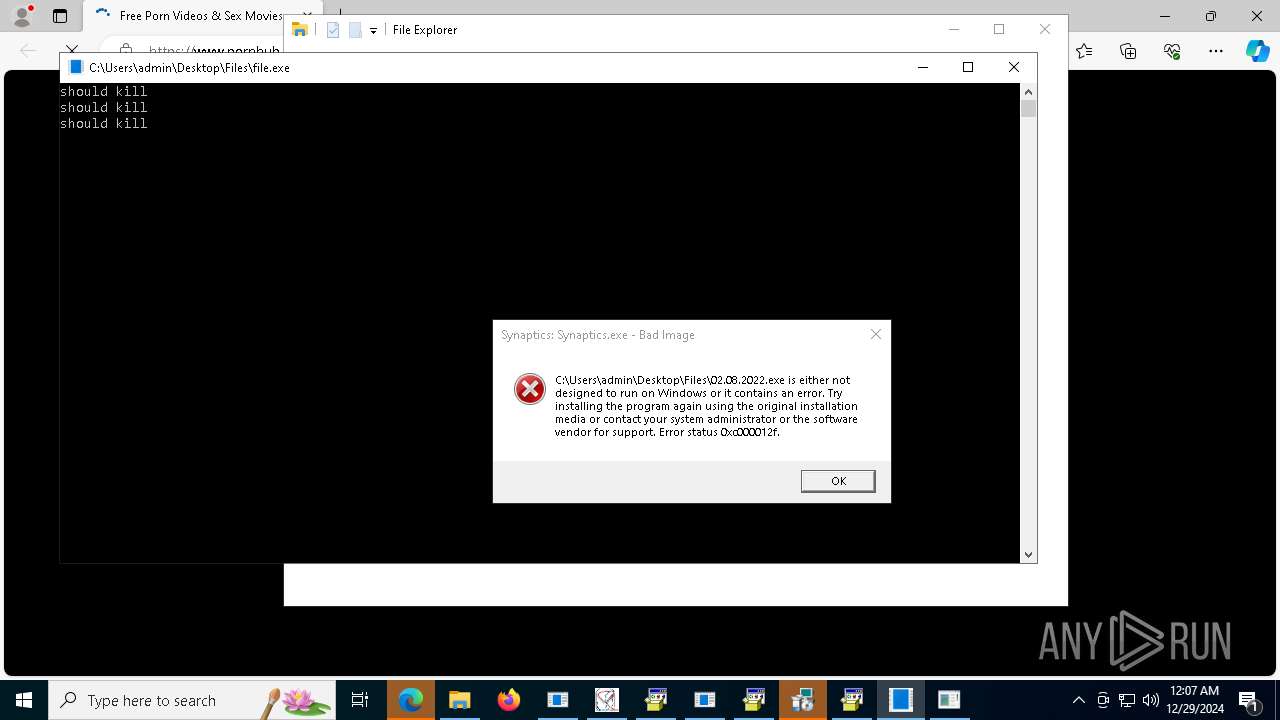Click the red error icon in dialog
The image size is (1280, 720).
click(530, 389)
